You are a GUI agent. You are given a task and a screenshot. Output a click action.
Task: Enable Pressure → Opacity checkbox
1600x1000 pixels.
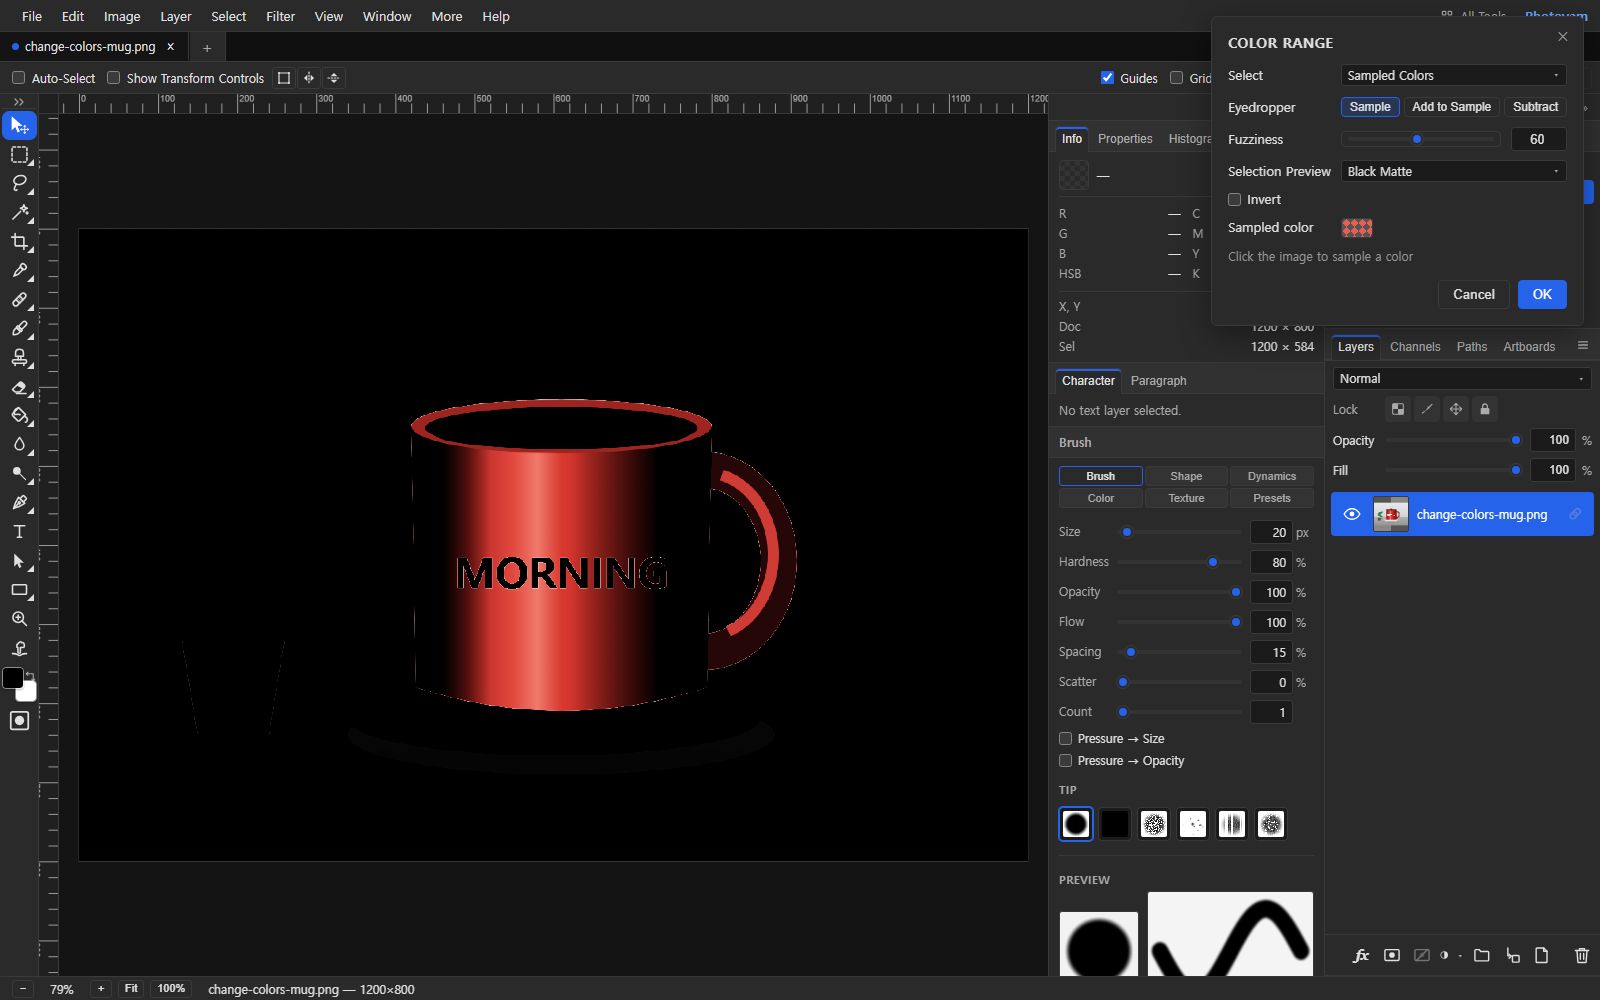[1065, 761]
